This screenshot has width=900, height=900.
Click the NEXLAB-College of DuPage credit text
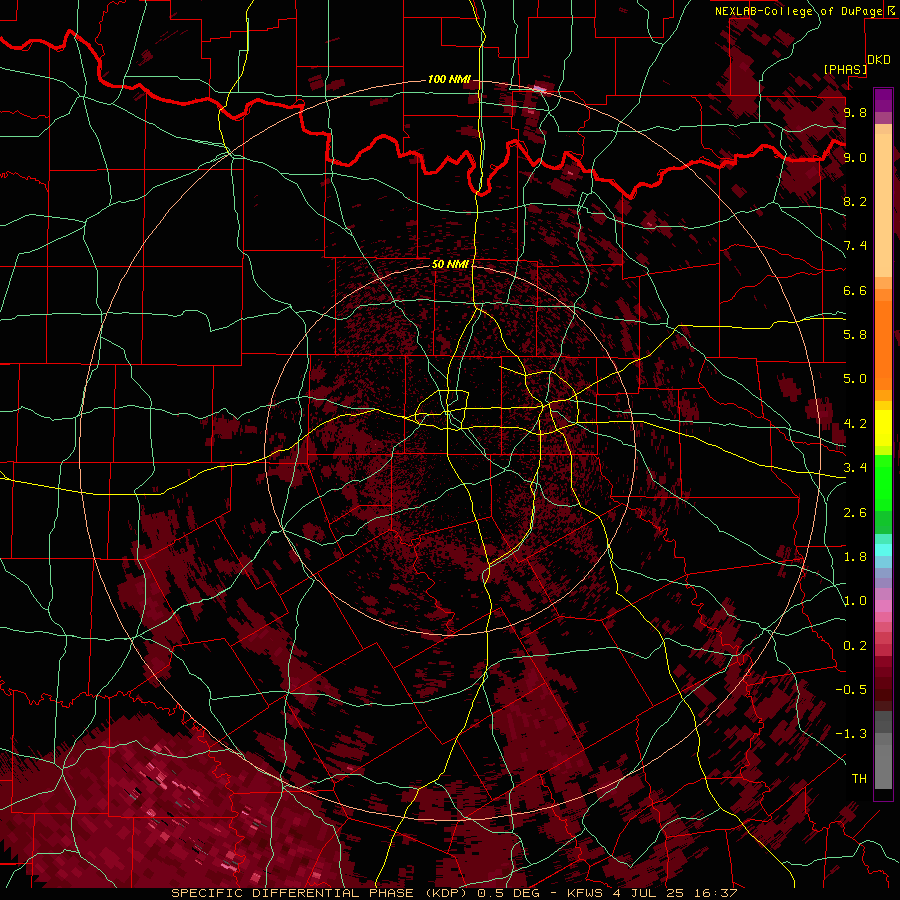[x=798, y=11]
